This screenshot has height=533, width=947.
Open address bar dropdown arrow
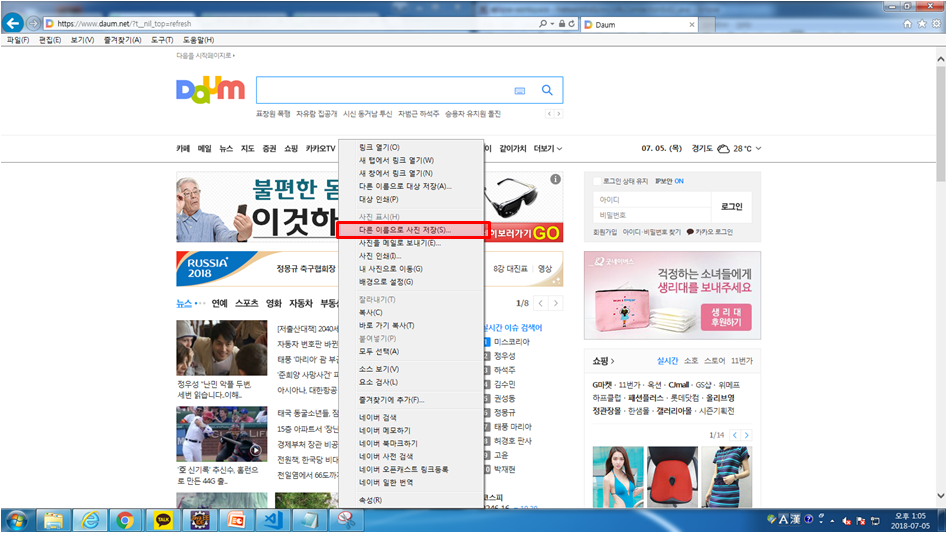552,24
